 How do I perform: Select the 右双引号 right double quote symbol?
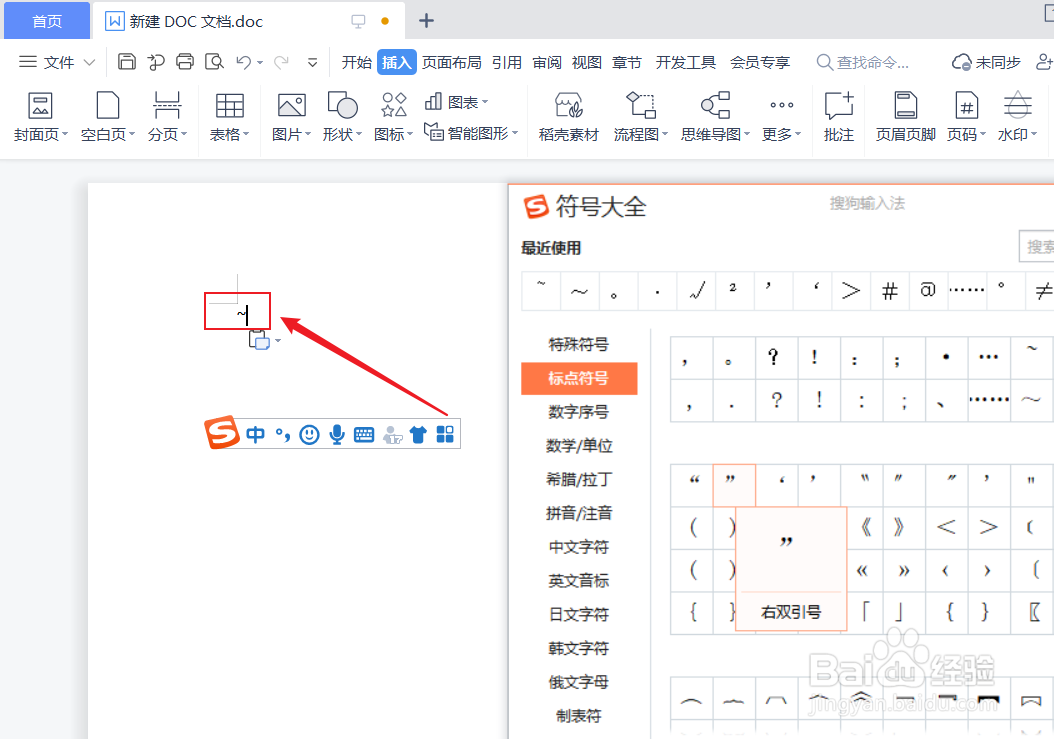pyautogui.click(x=734, y=484)
